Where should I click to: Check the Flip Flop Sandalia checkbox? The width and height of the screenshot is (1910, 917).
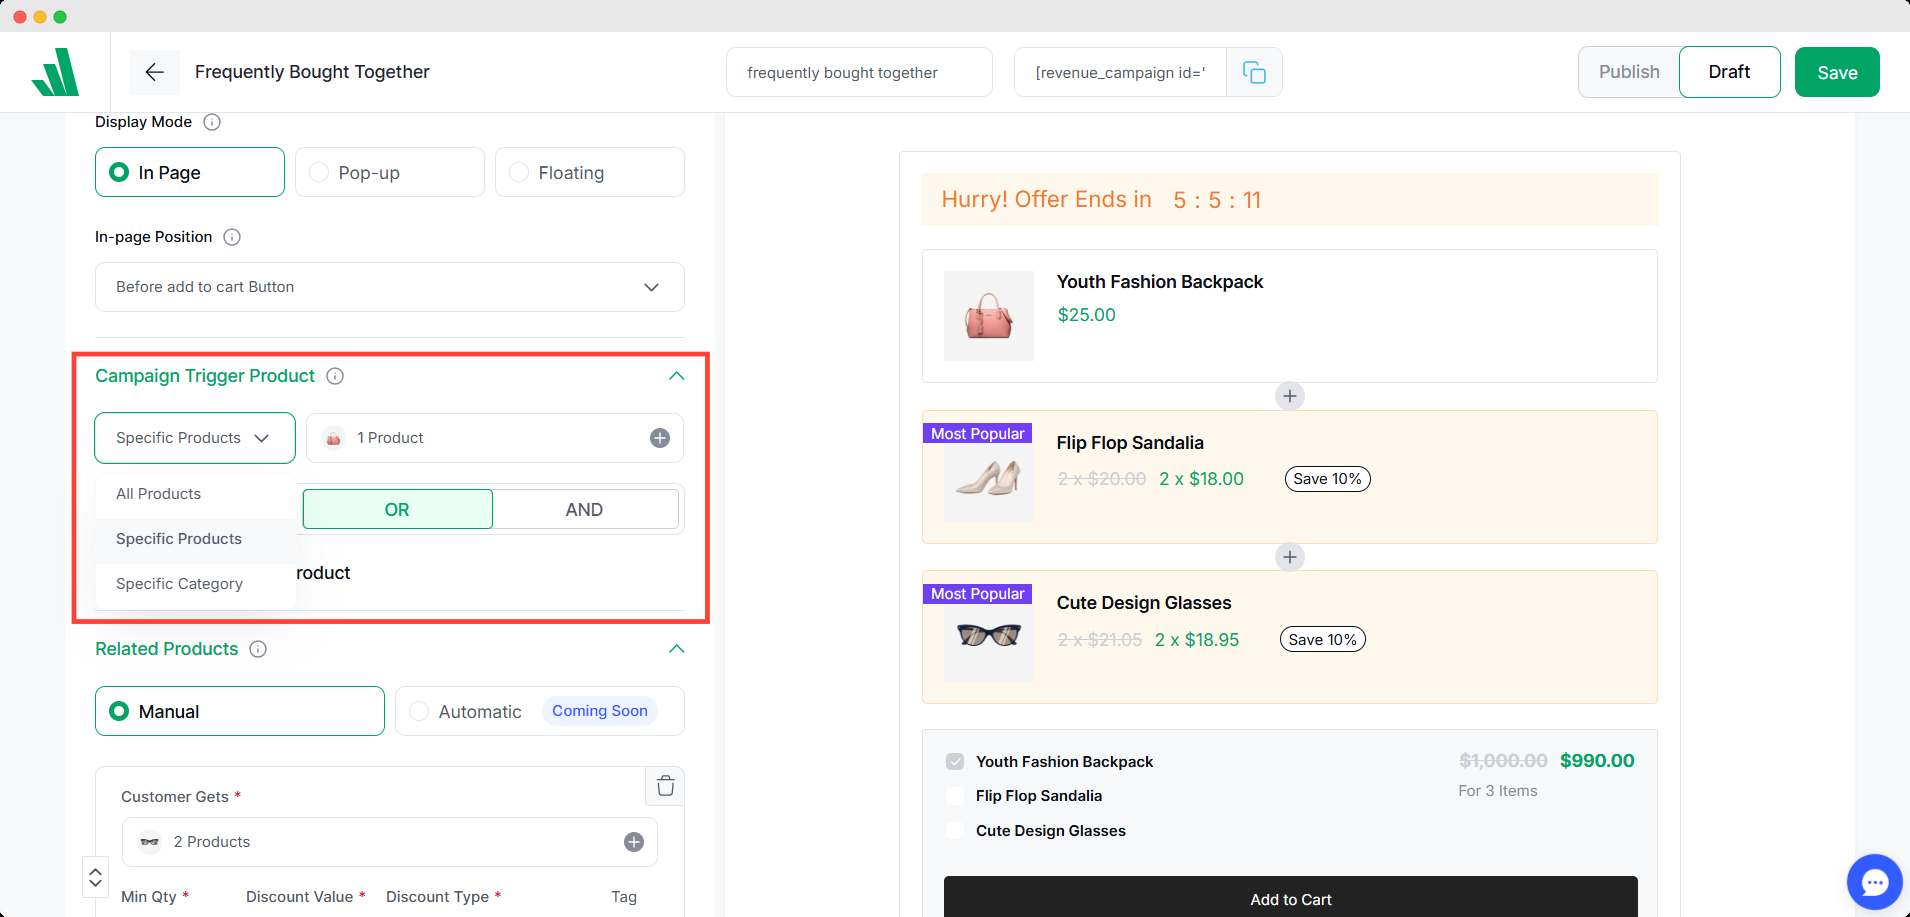(x=955, y=796)
